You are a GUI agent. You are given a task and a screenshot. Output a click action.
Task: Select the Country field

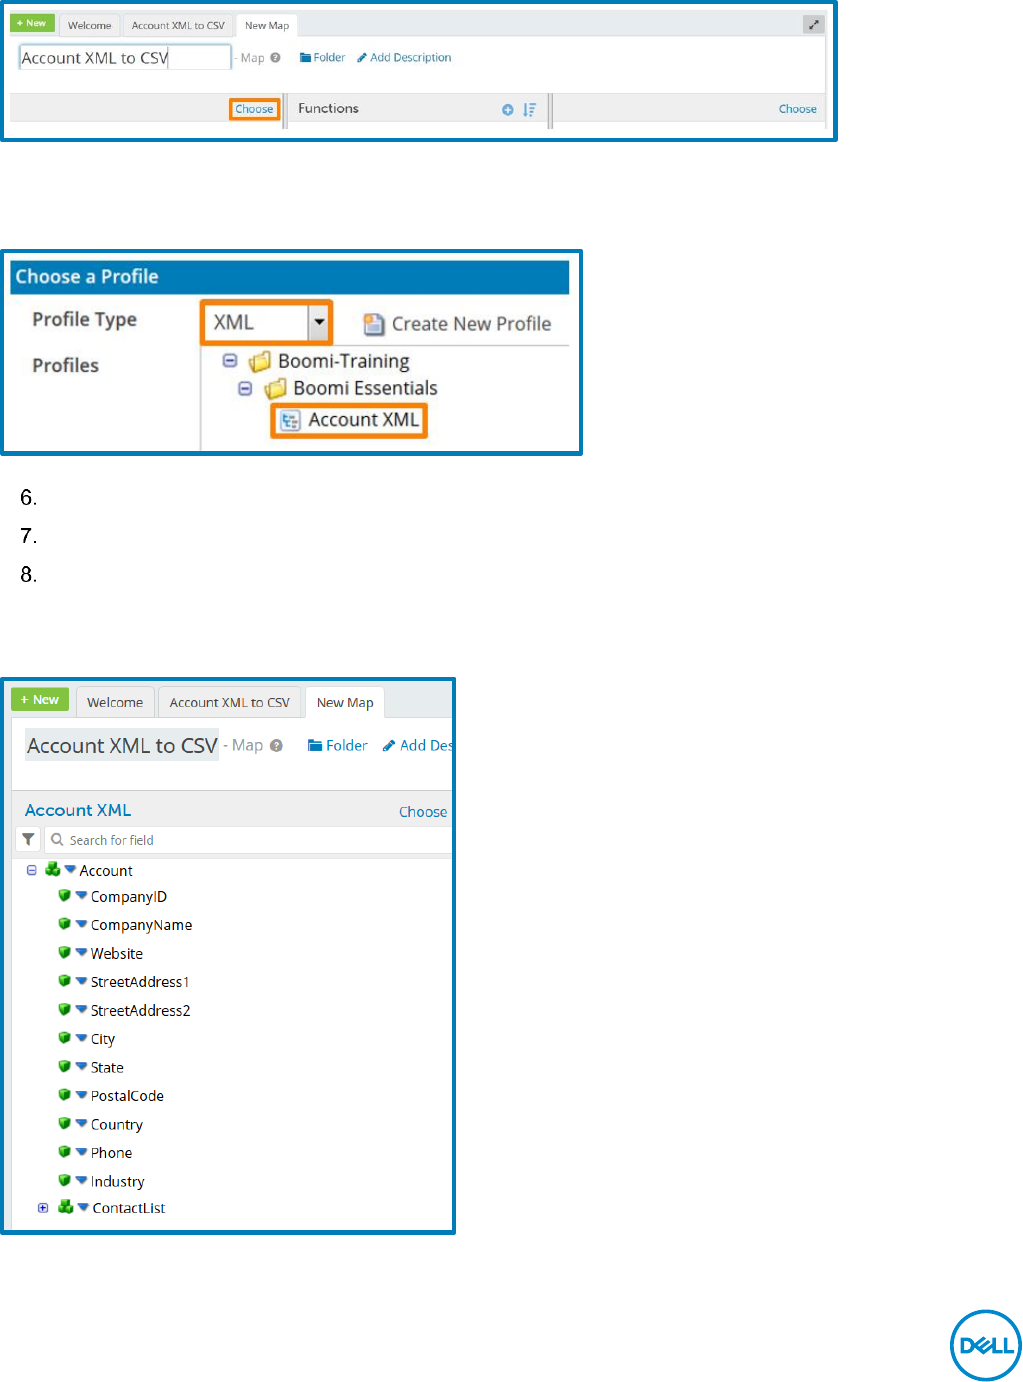(x=117, y=1125)
